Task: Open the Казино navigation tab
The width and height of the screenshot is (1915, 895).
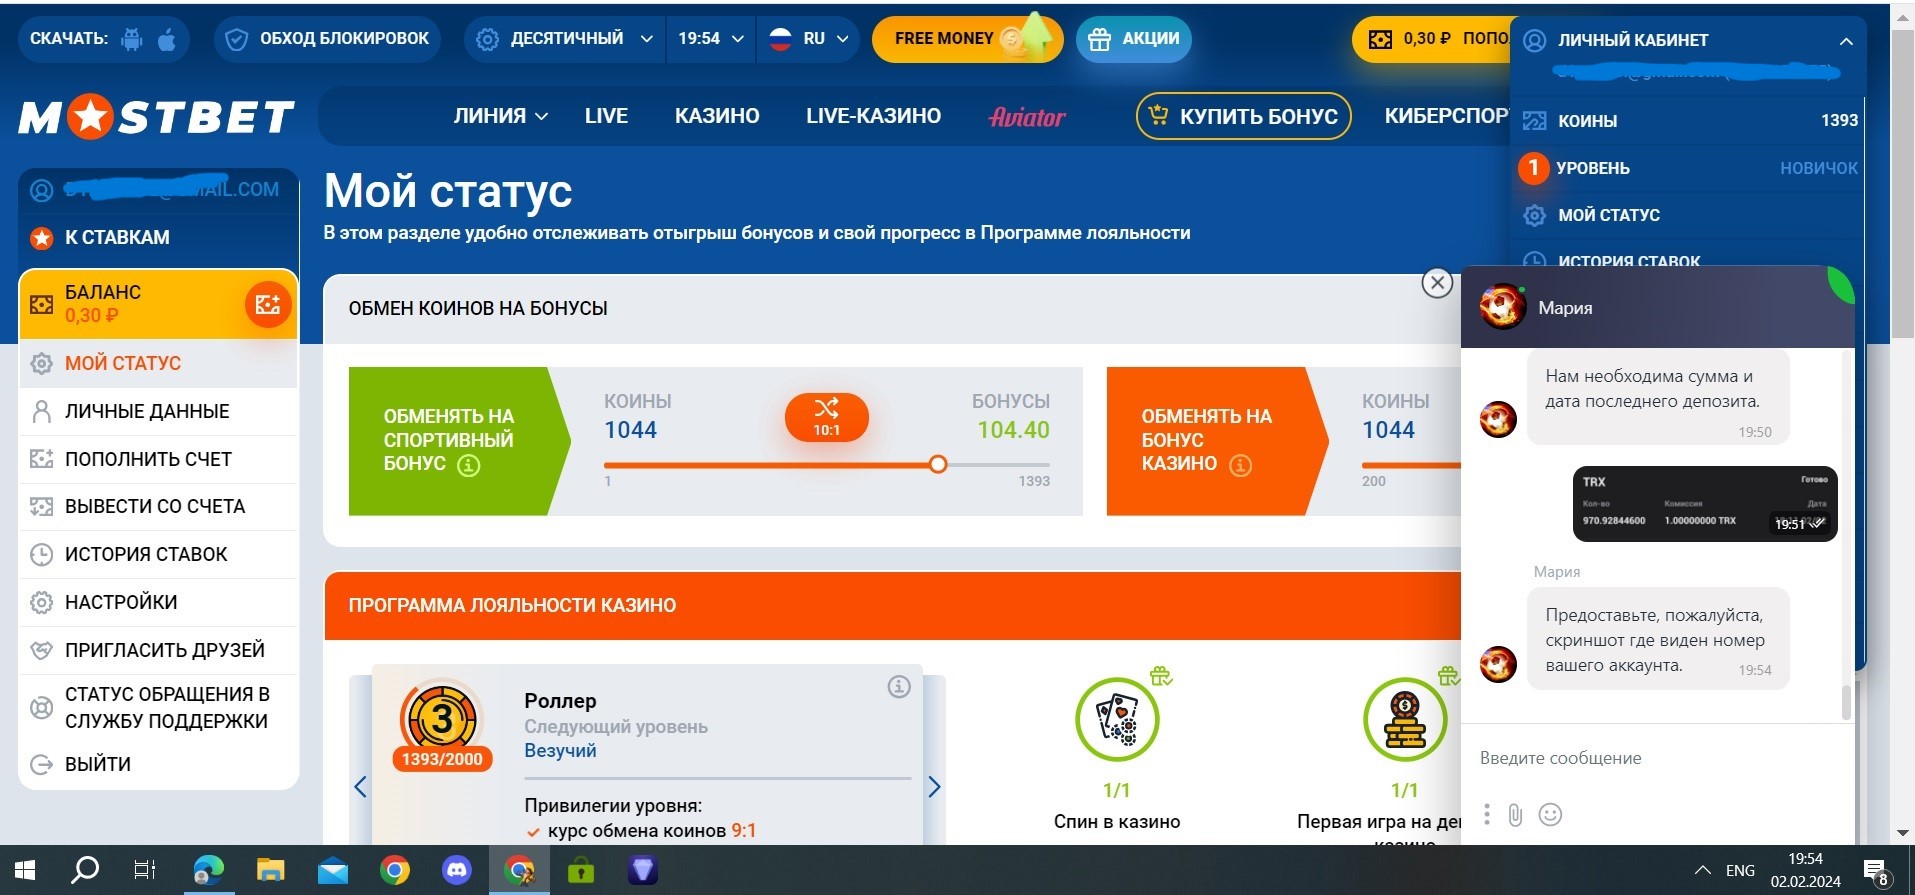Action: tap(717, 116)
